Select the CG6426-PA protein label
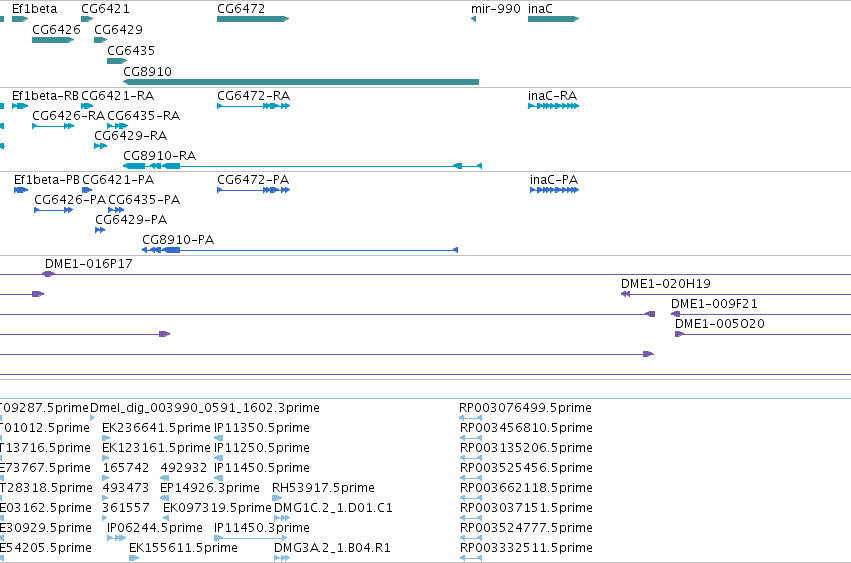This screenshot has width=851, height=563. coord(70,200)
